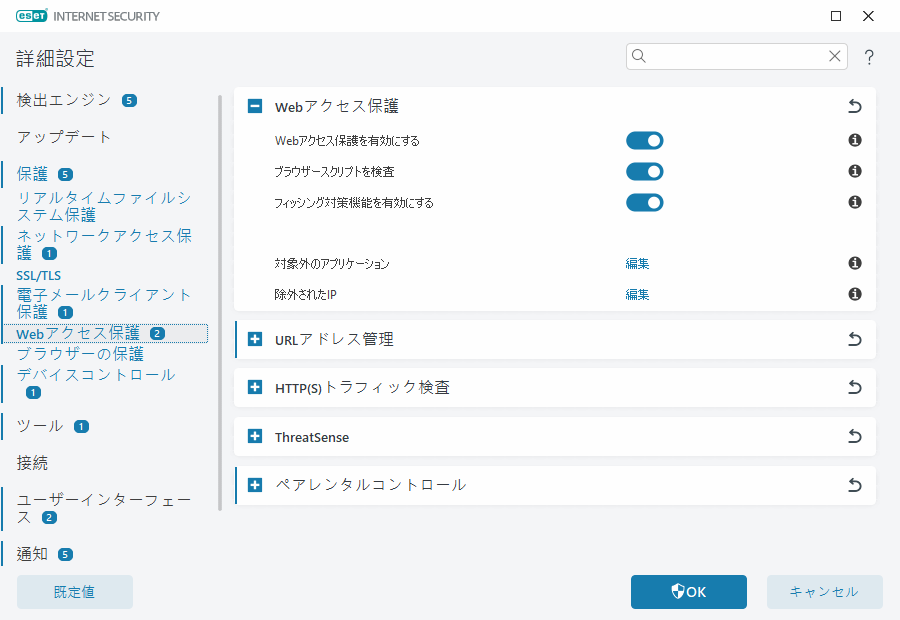Click the revert icon for ThreatSense section

click(x=854, y=436)
